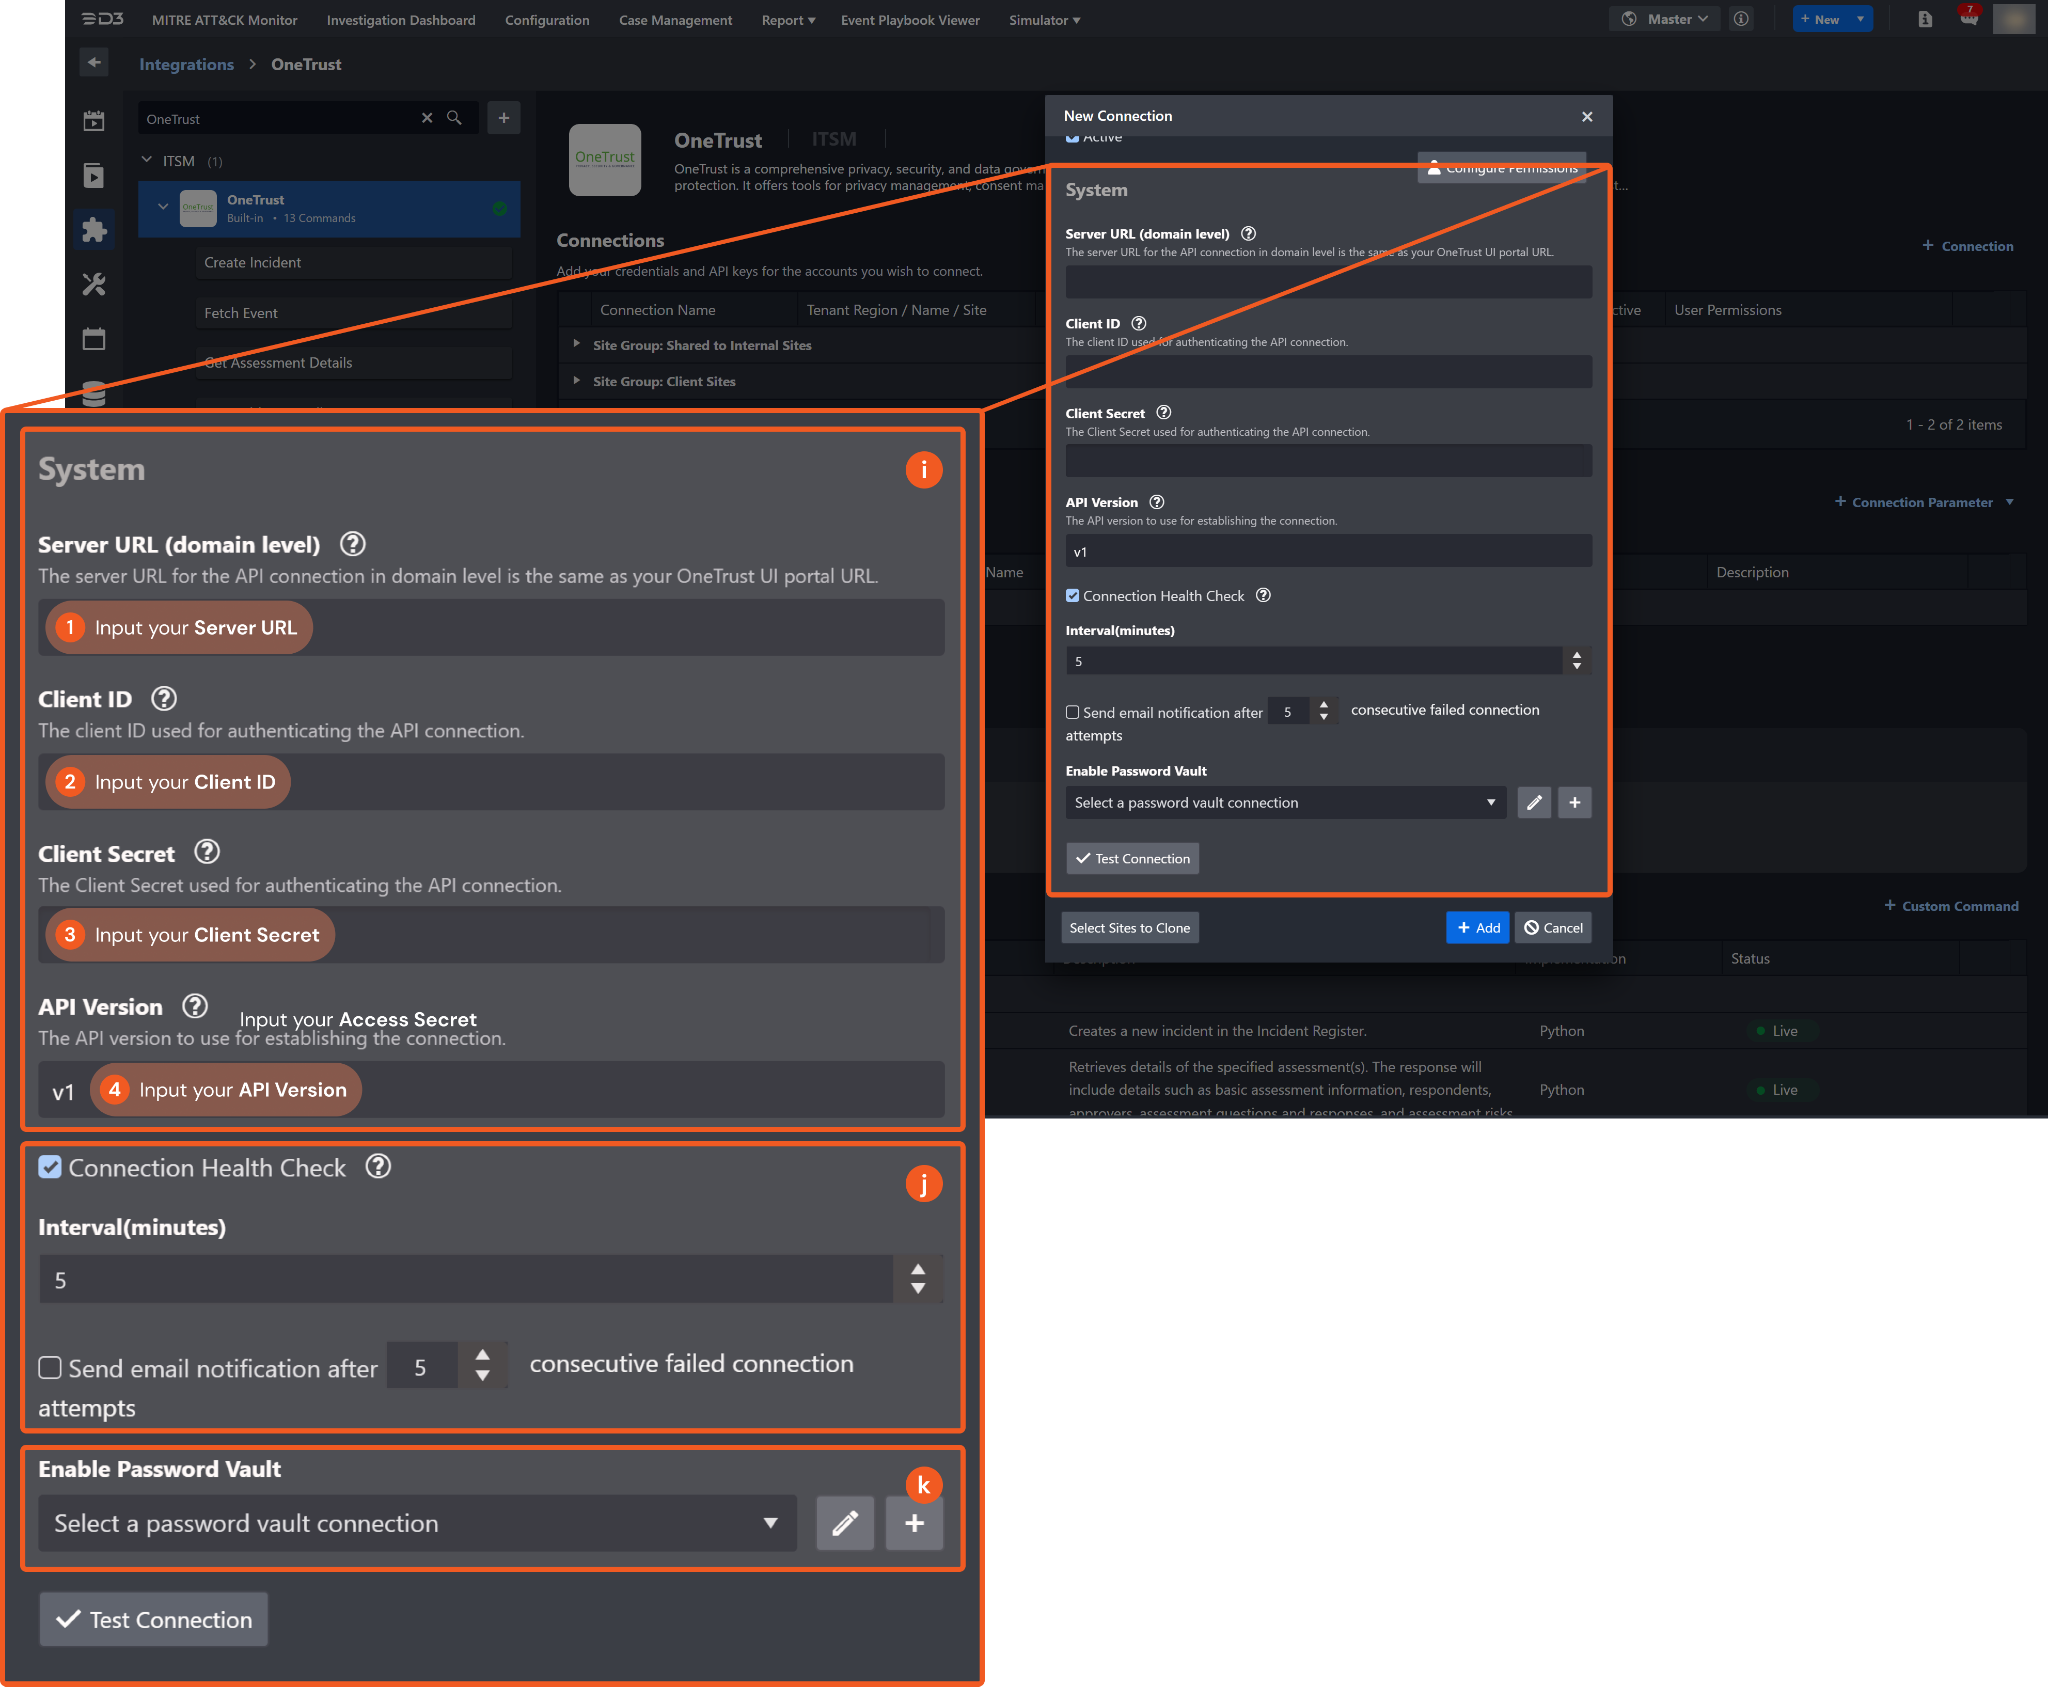Enable Send email notification after checkbox

(x=1073, y=713)
